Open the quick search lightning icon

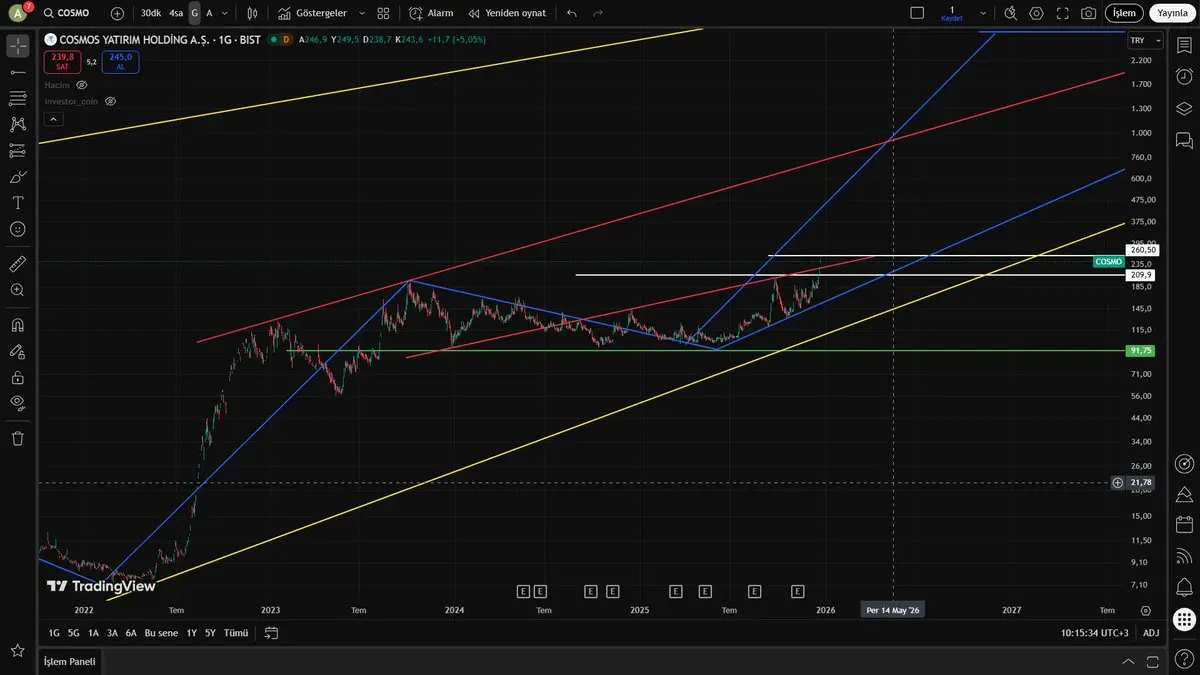1010,13
